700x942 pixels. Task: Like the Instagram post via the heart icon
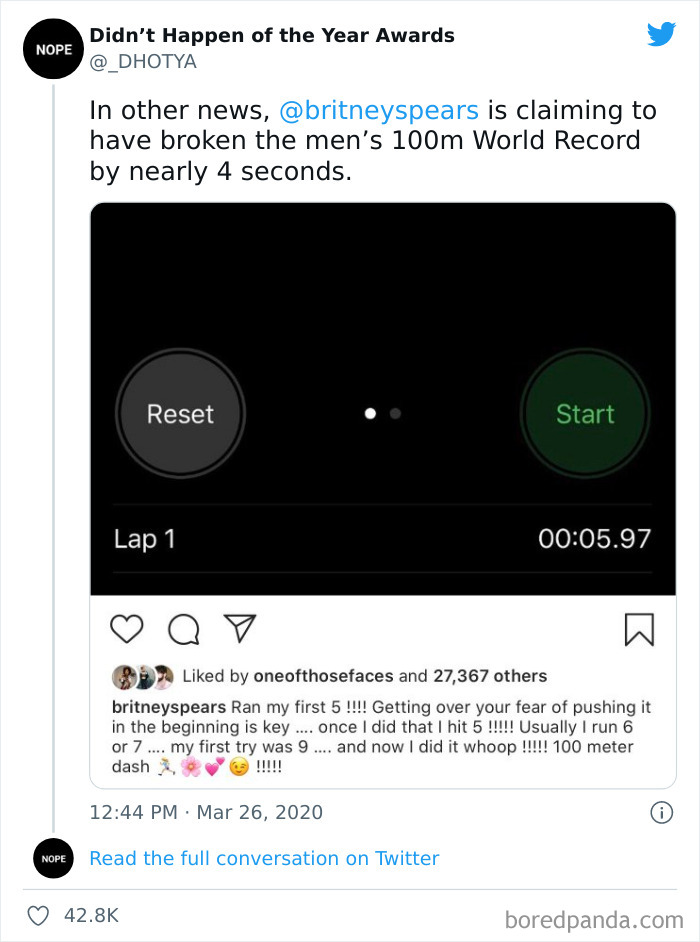[126, 628]
